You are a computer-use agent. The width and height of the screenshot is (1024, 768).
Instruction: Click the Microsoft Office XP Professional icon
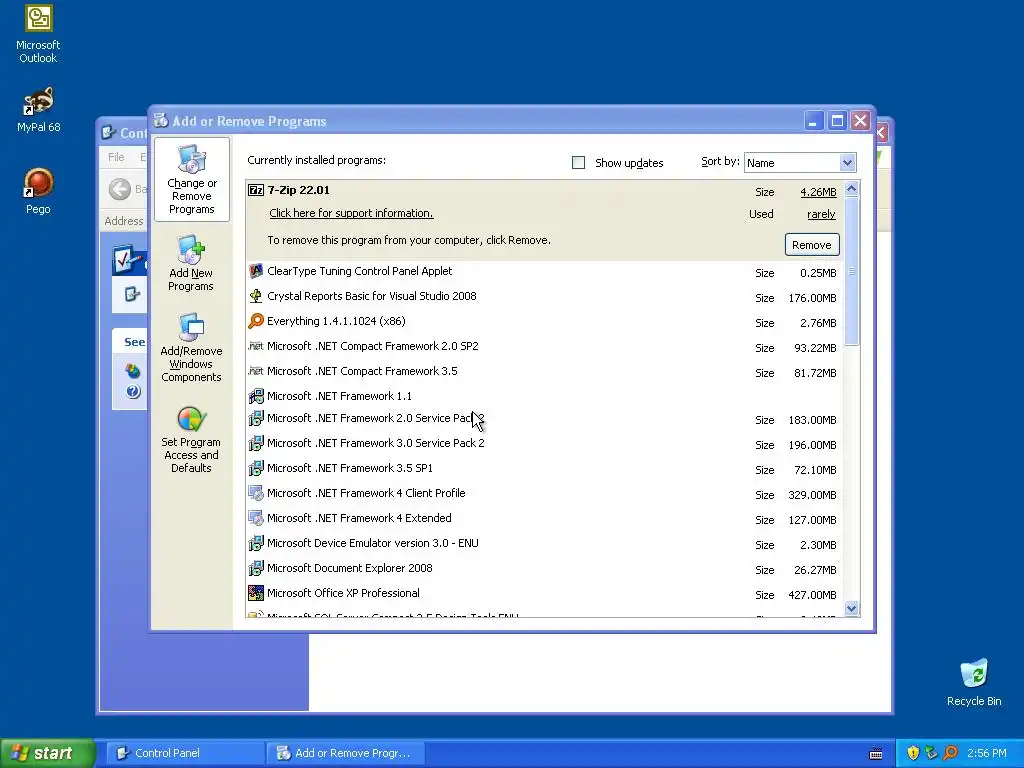(256, 593)
